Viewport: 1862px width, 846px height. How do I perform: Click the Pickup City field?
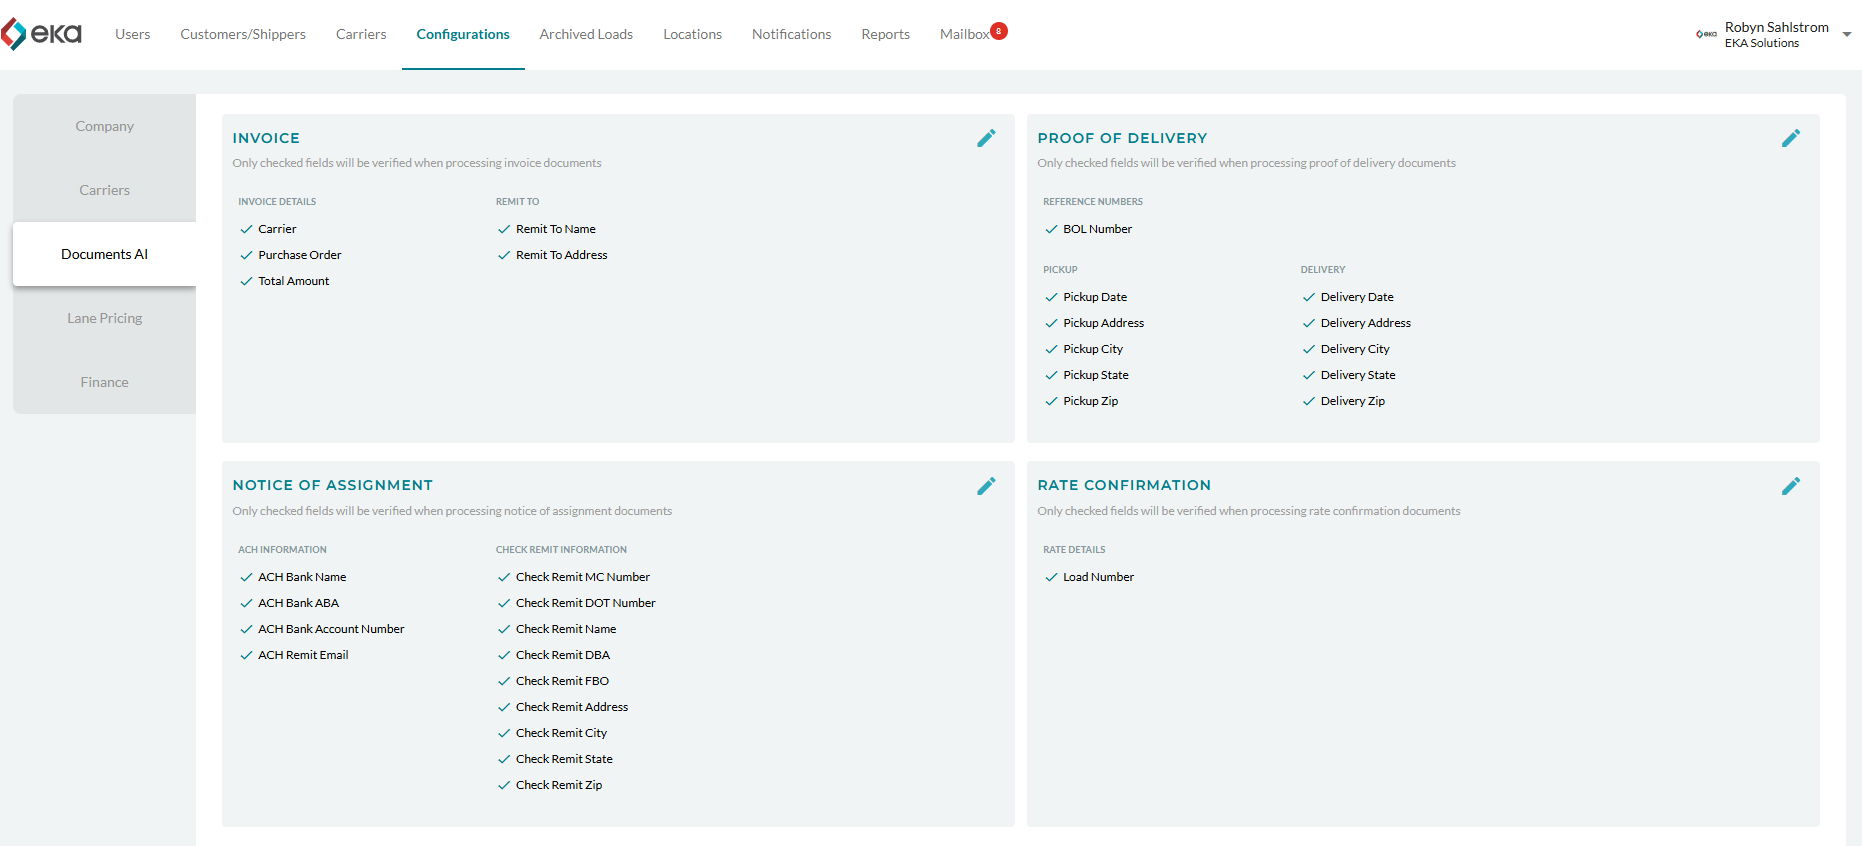tap(1083, 349)
